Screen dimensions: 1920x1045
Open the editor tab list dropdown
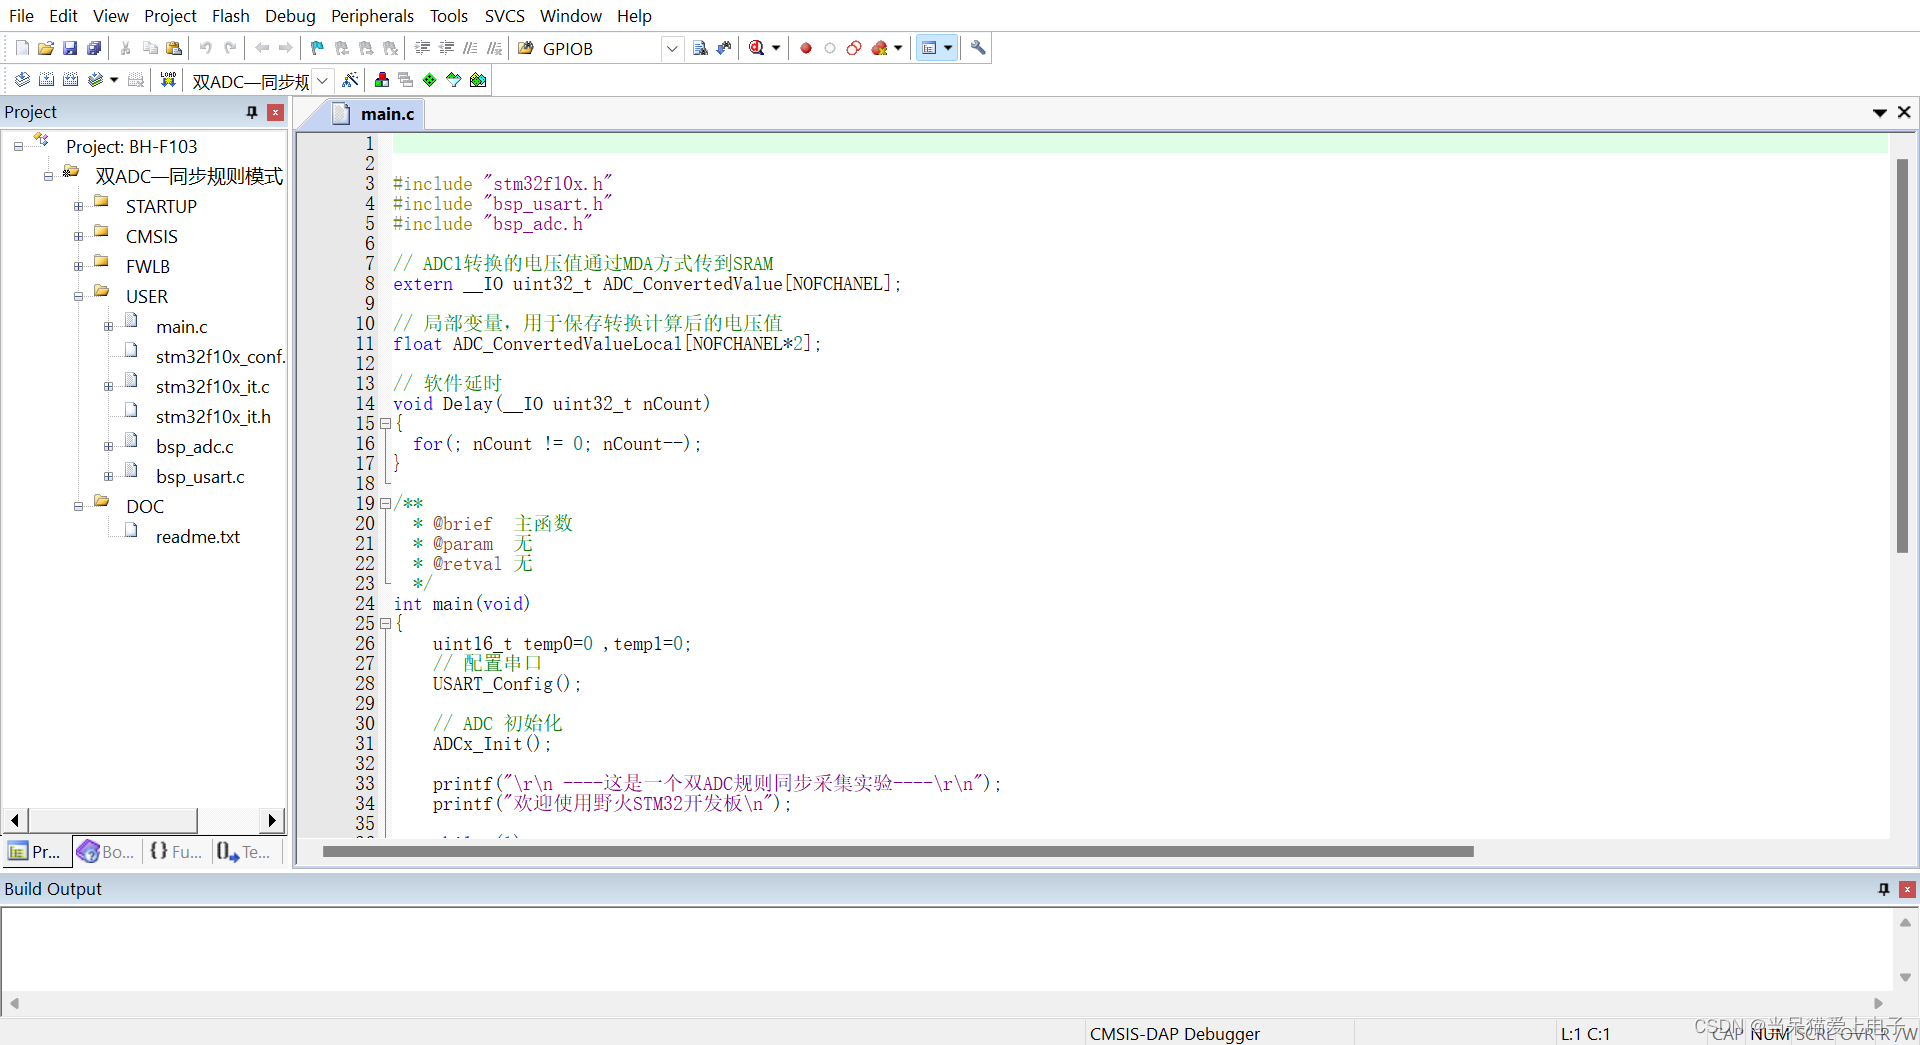(x=1880, y=113)
